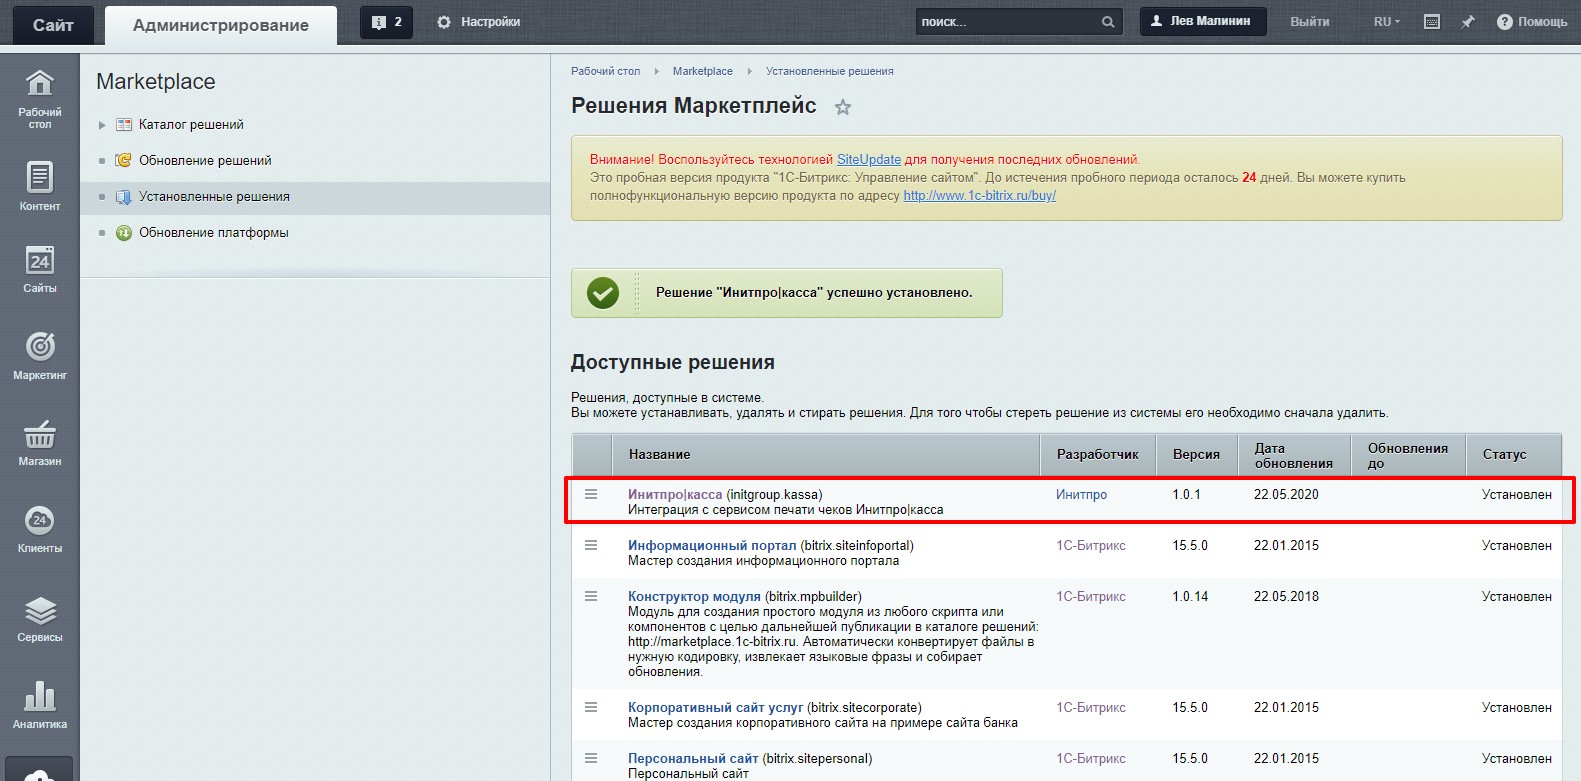The height and width of the screenshot is (781, 1581).
Task: Open Каталог решений menu item
Action: [x=191, y=125]
